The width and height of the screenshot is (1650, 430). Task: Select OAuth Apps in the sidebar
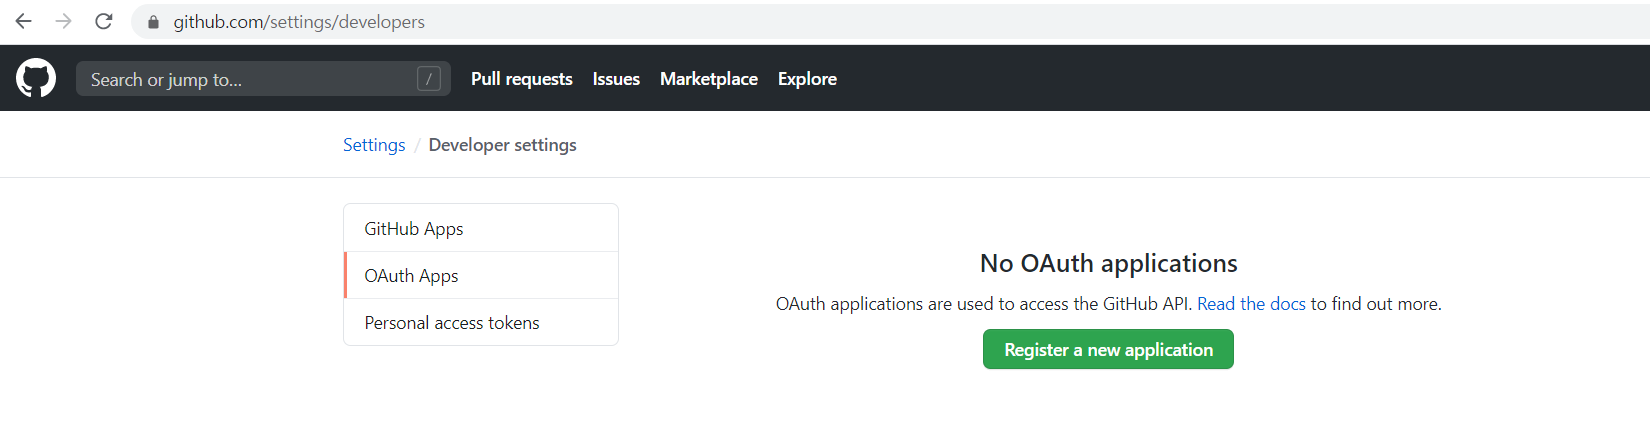(x=481, y=275)
